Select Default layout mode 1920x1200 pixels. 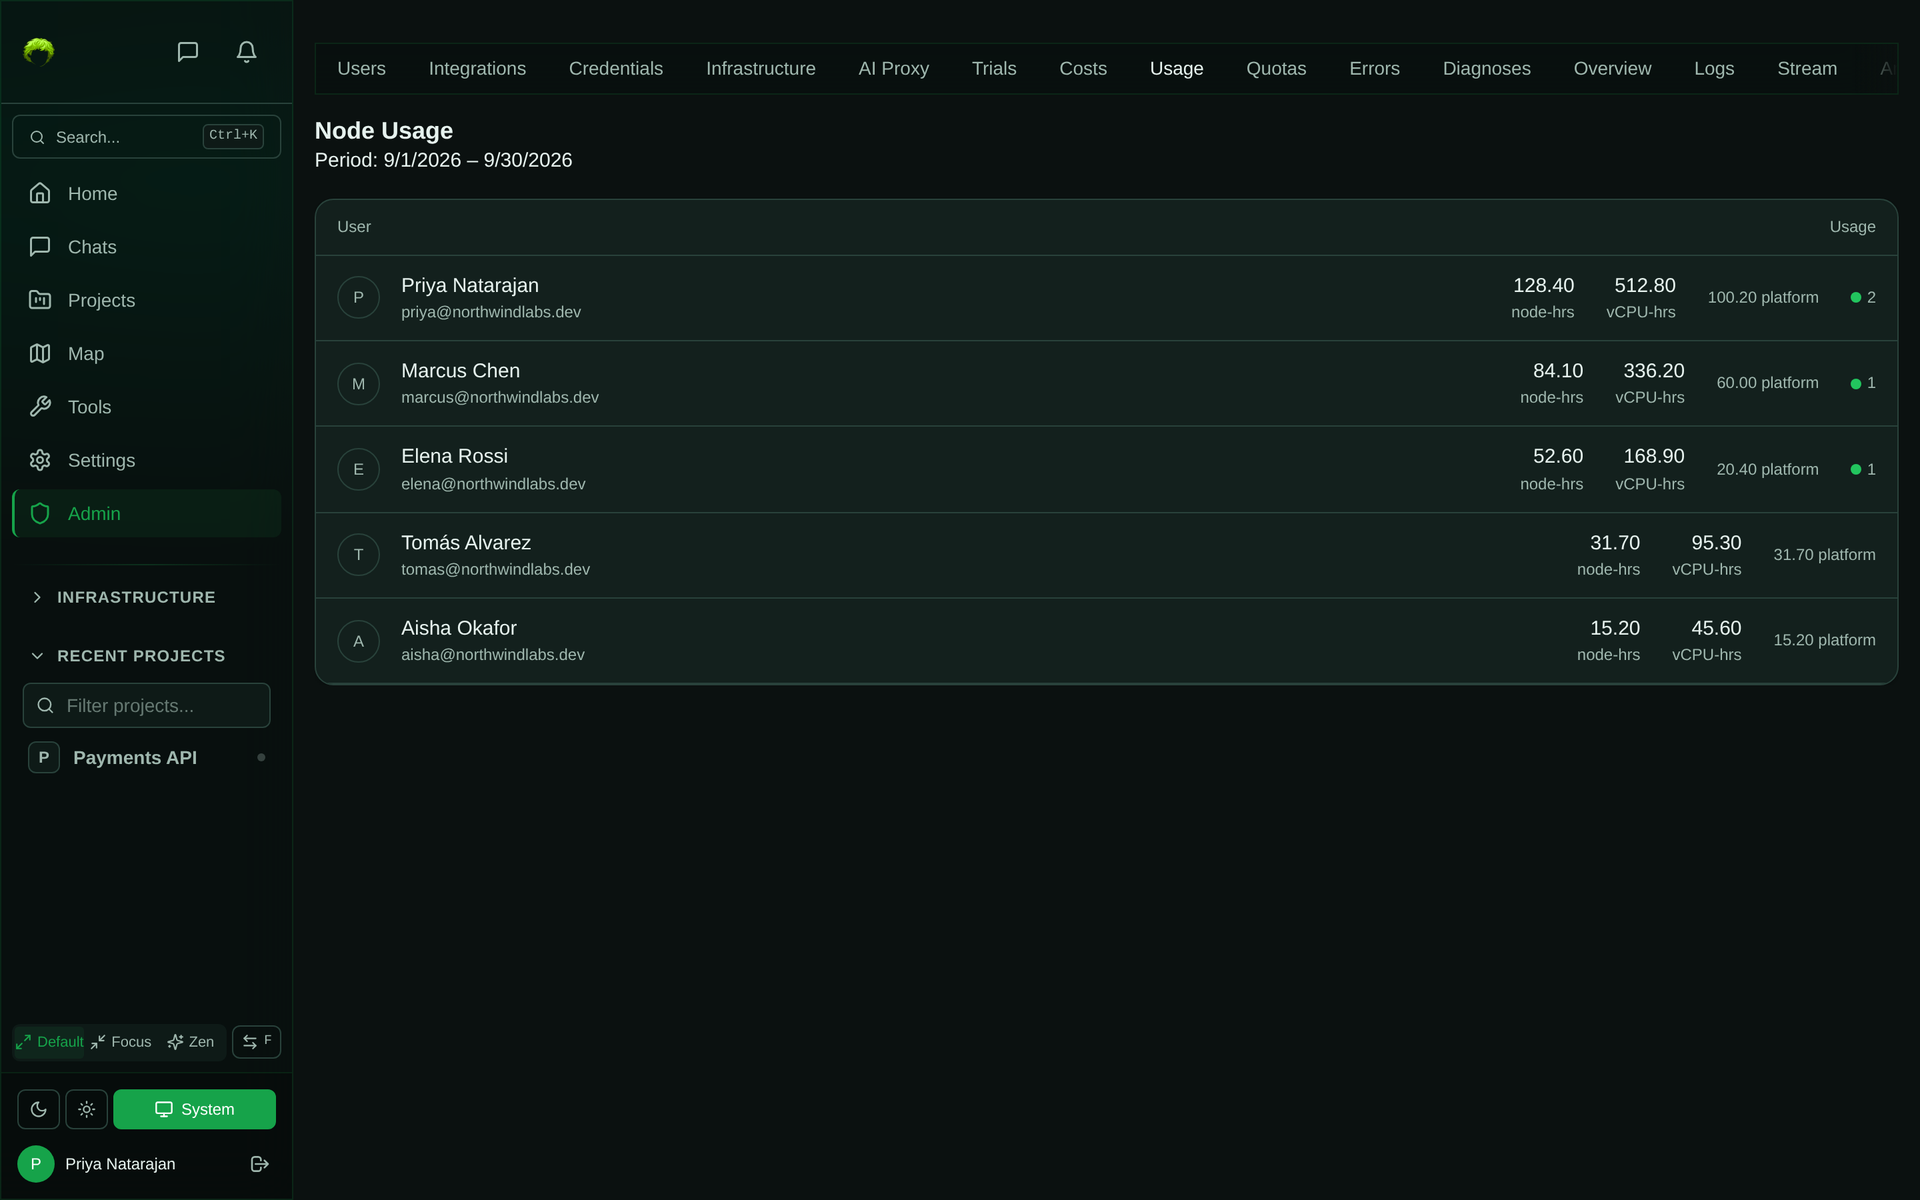[x=50, y=1041]
